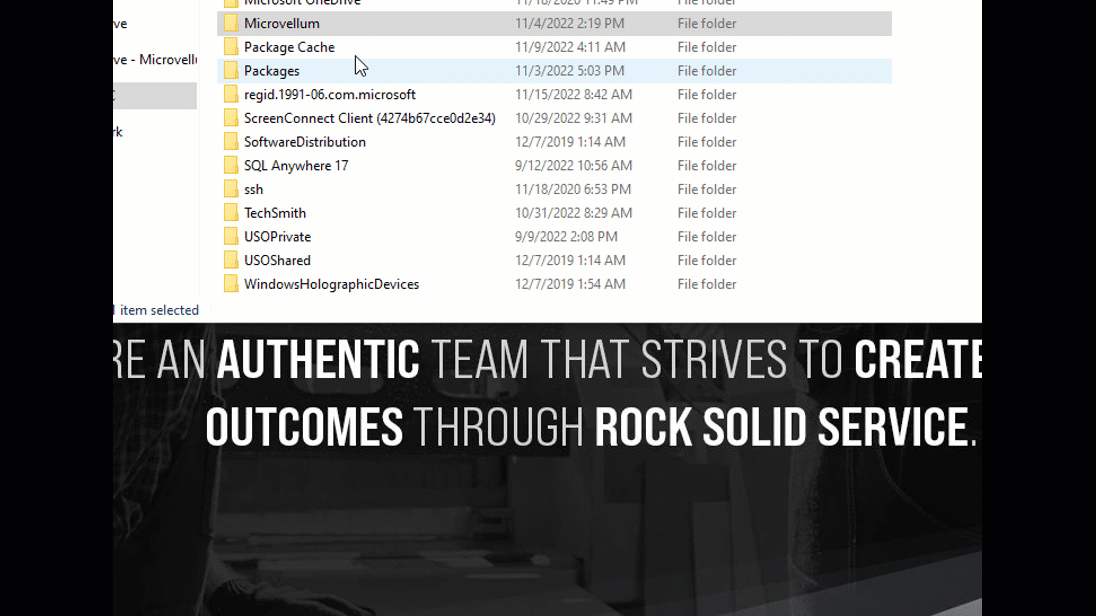
Task: Select the WindowsHolographicDevices folder icon
Action: coord(231,284)
